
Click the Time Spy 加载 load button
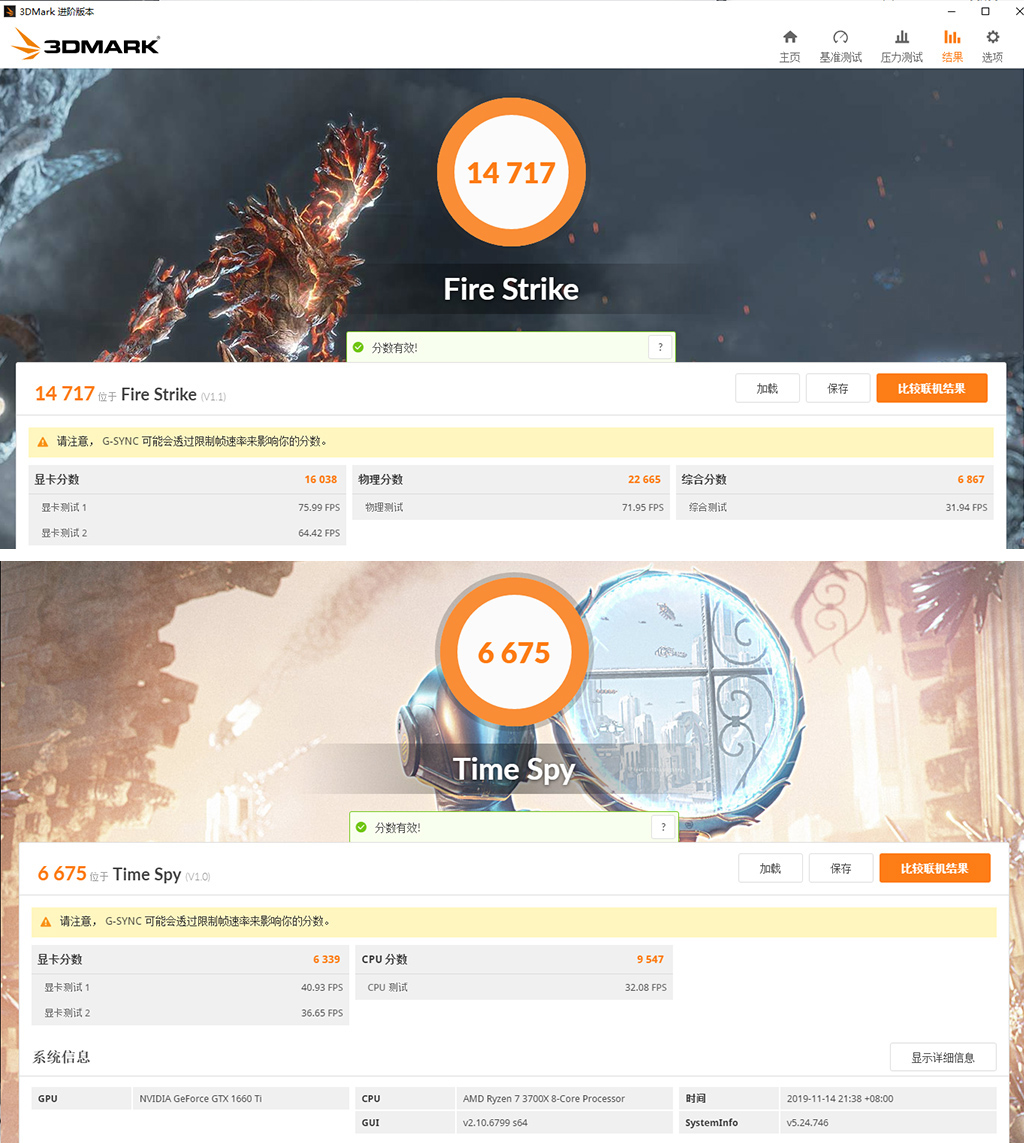[770, 868]
